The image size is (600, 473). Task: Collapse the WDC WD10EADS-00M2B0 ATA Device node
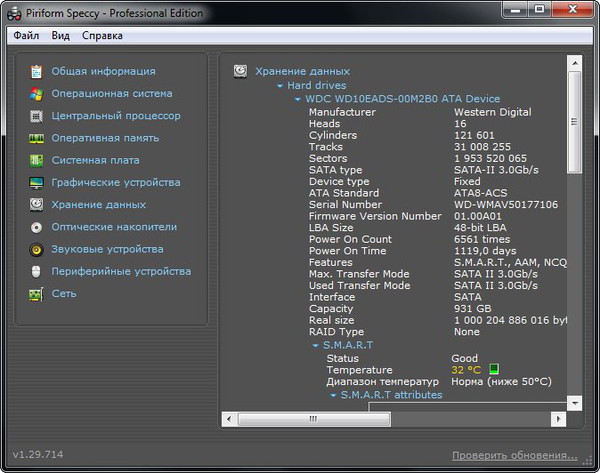(x=297, y=99)
